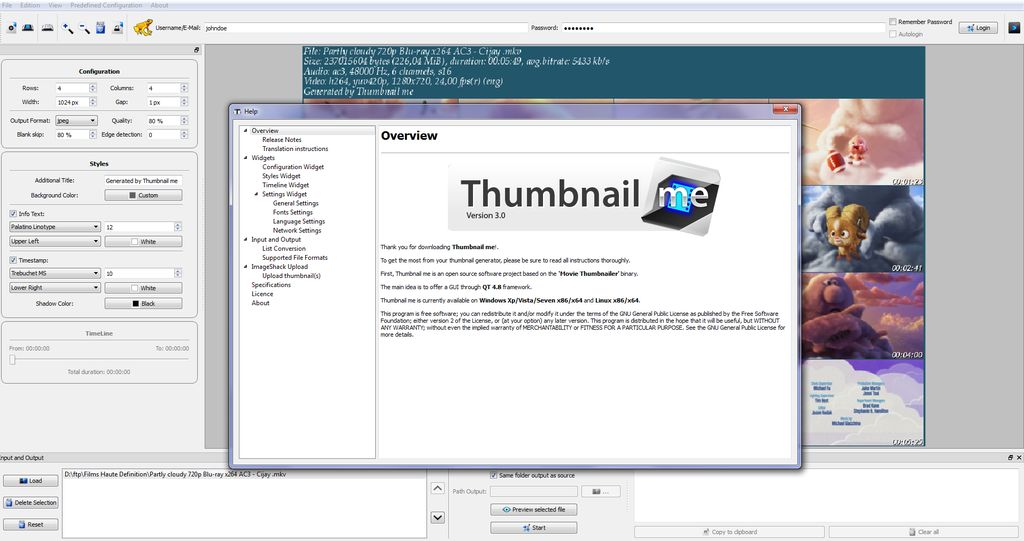Collapse the ImageShack Upload tree node arrow
The height and width of the screenshot is (541, 1024).
246,267
